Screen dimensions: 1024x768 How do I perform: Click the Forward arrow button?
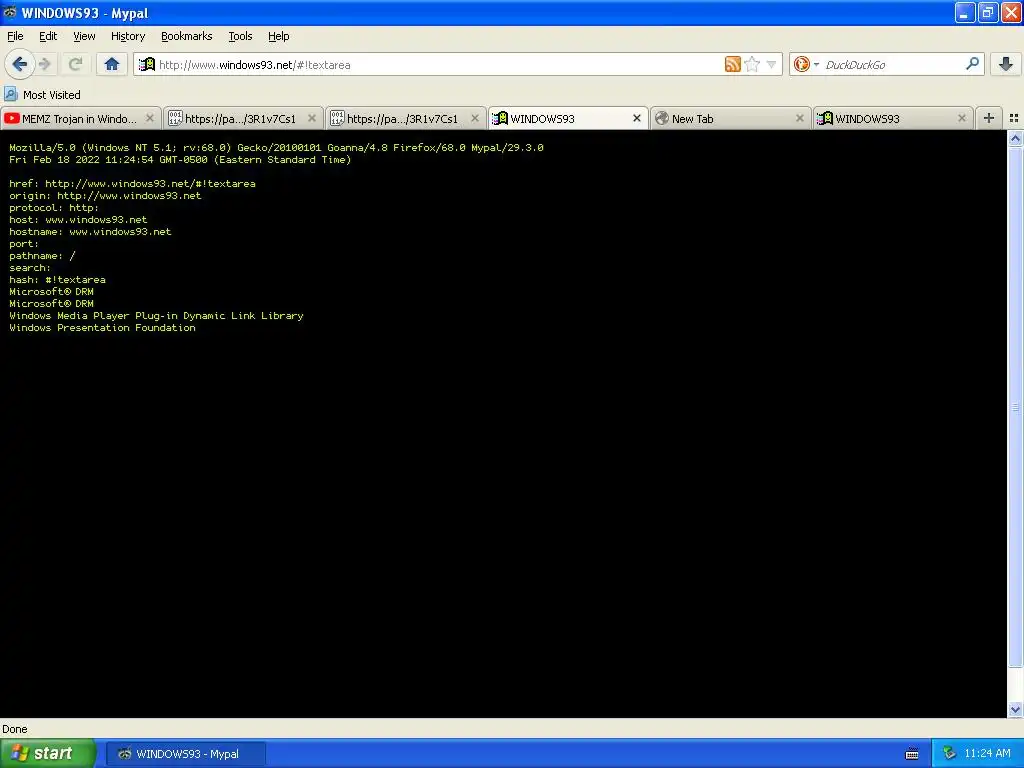tap(45, 64)
